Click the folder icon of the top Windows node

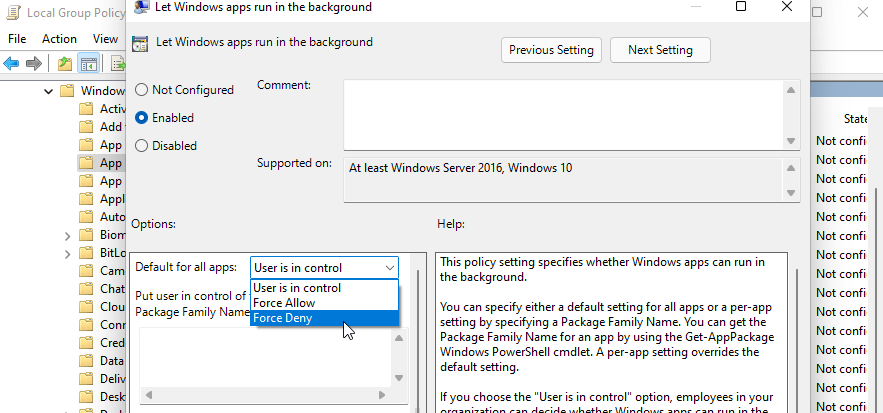(x=67, y=91)
